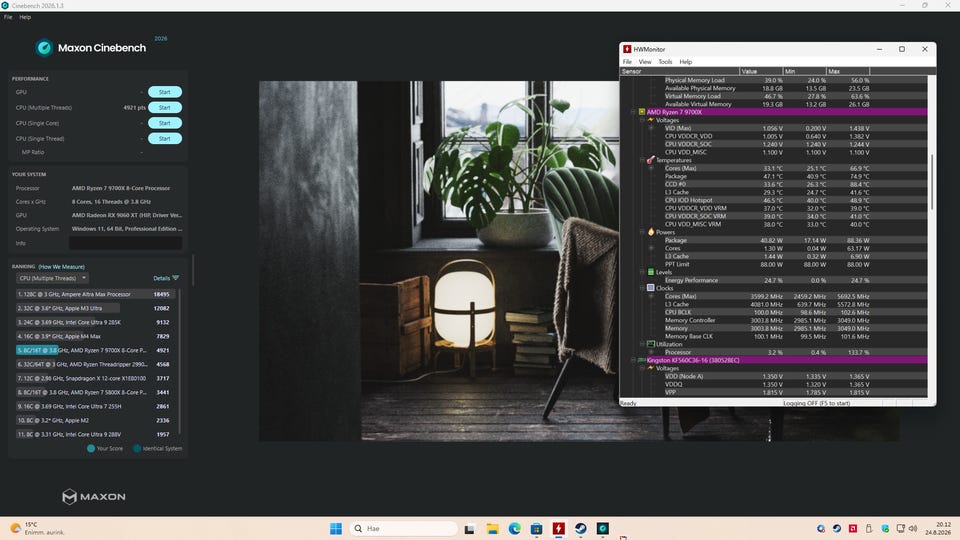
Task: Open HWMonitor View menu
Action: pyautogui.click(x=645, y=62)
